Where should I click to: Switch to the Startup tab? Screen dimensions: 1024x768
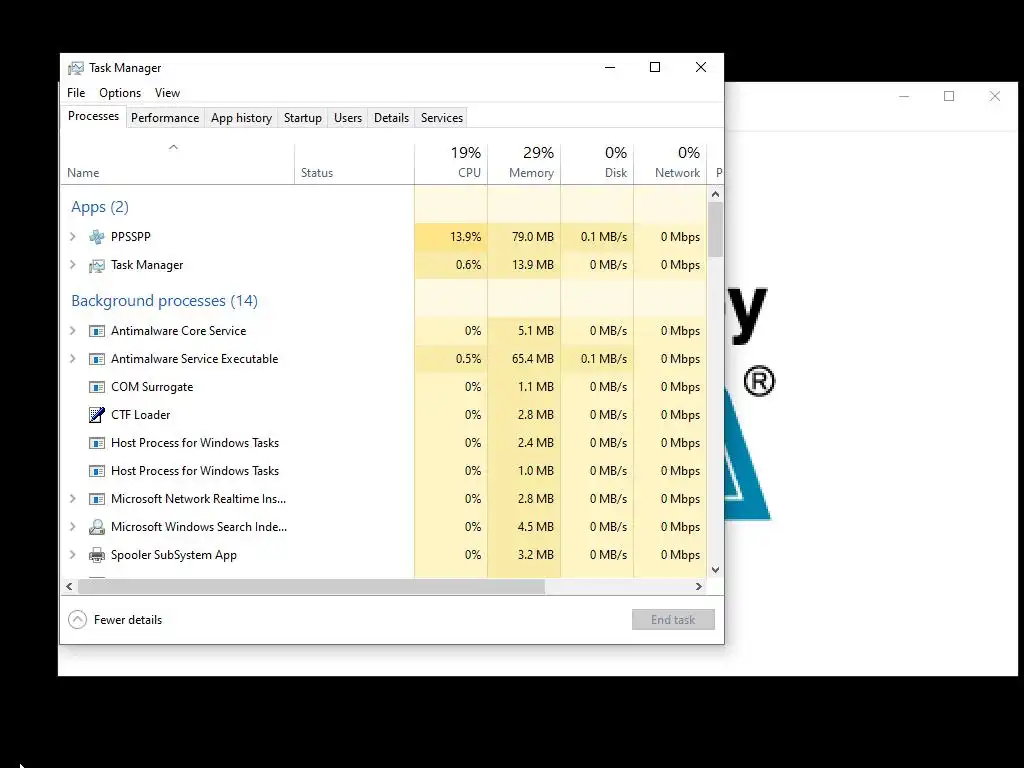[x=302, y=118]
